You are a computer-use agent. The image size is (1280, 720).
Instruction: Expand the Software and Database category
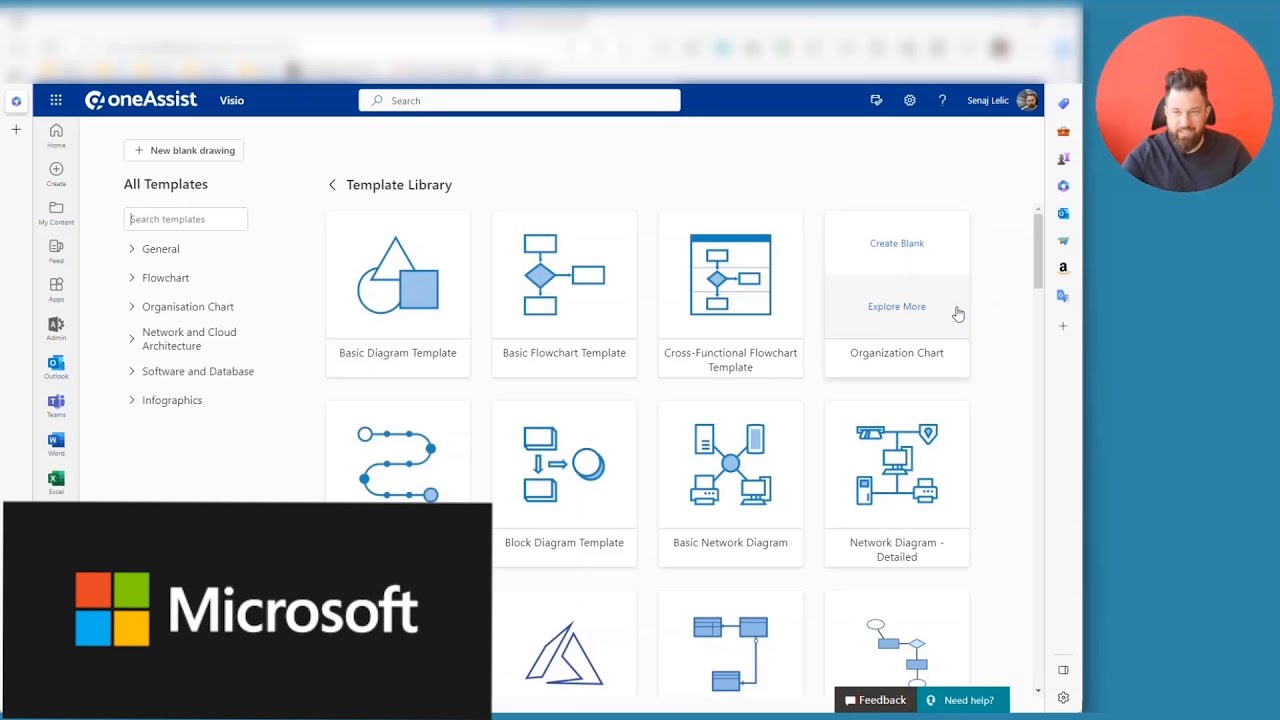tap(131, 371)
